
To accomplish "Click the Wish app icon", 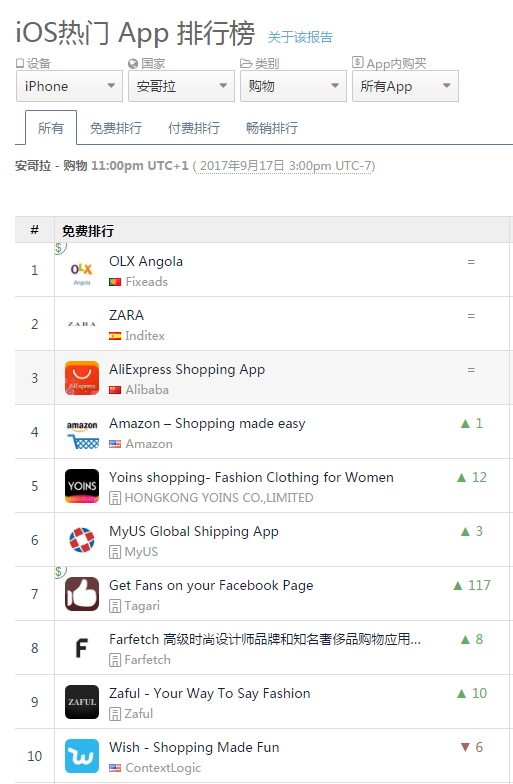I will 82,756.
